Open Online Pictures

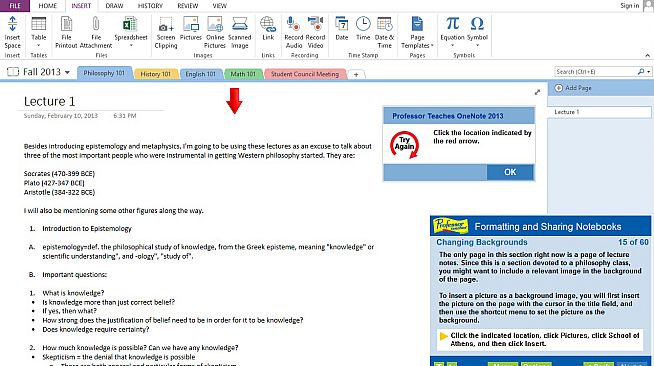(x=215, y=33)
